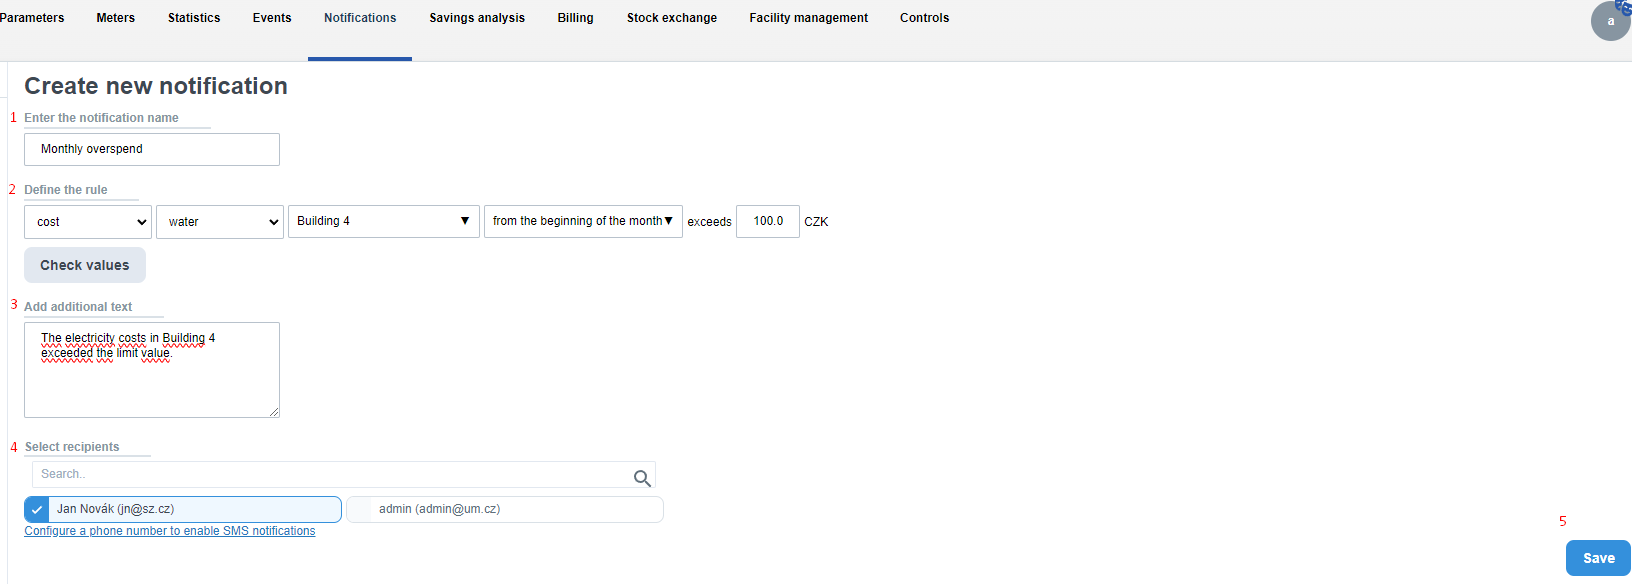Open the Stock exchange tab
The height and width of the screenshot is (584, 1632).
pyautogui.click(x=672, y=18)
